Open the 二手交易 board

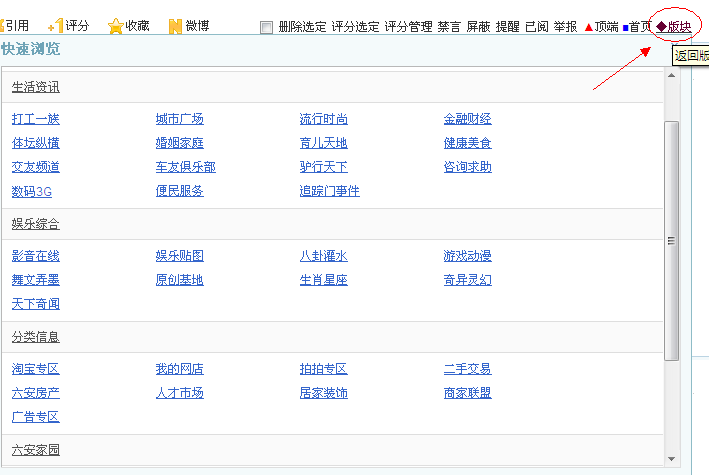pyautogui.click(x=468, y=369)
